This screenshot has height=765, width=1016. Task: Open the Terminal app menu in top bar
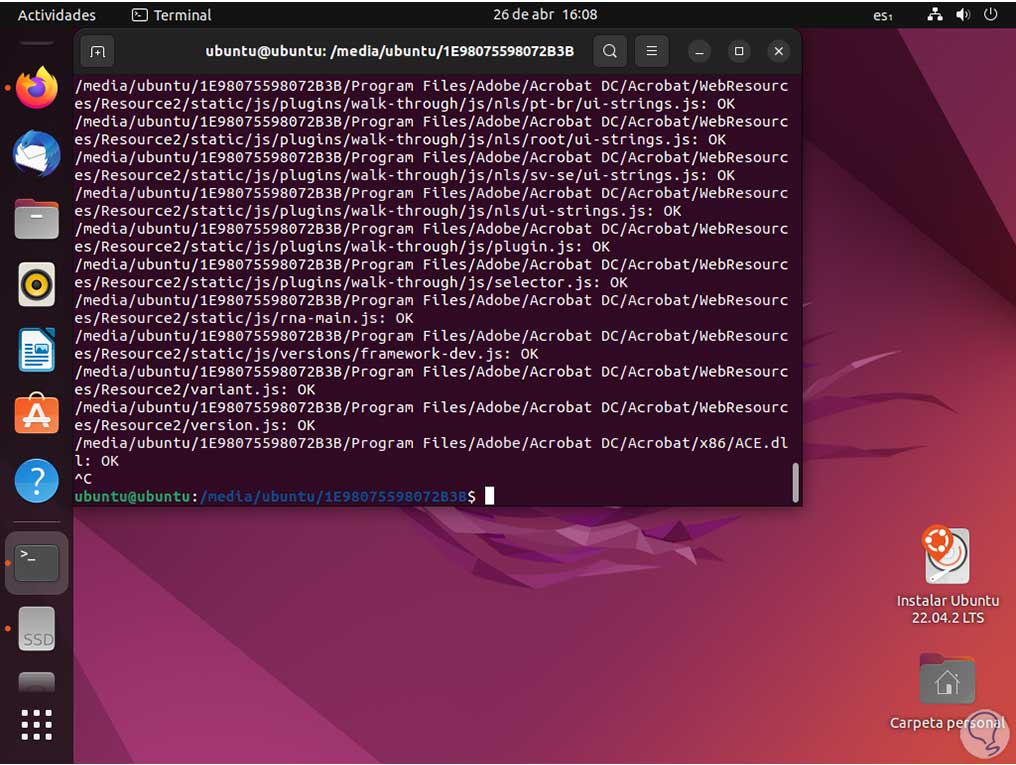pos(172,15)
